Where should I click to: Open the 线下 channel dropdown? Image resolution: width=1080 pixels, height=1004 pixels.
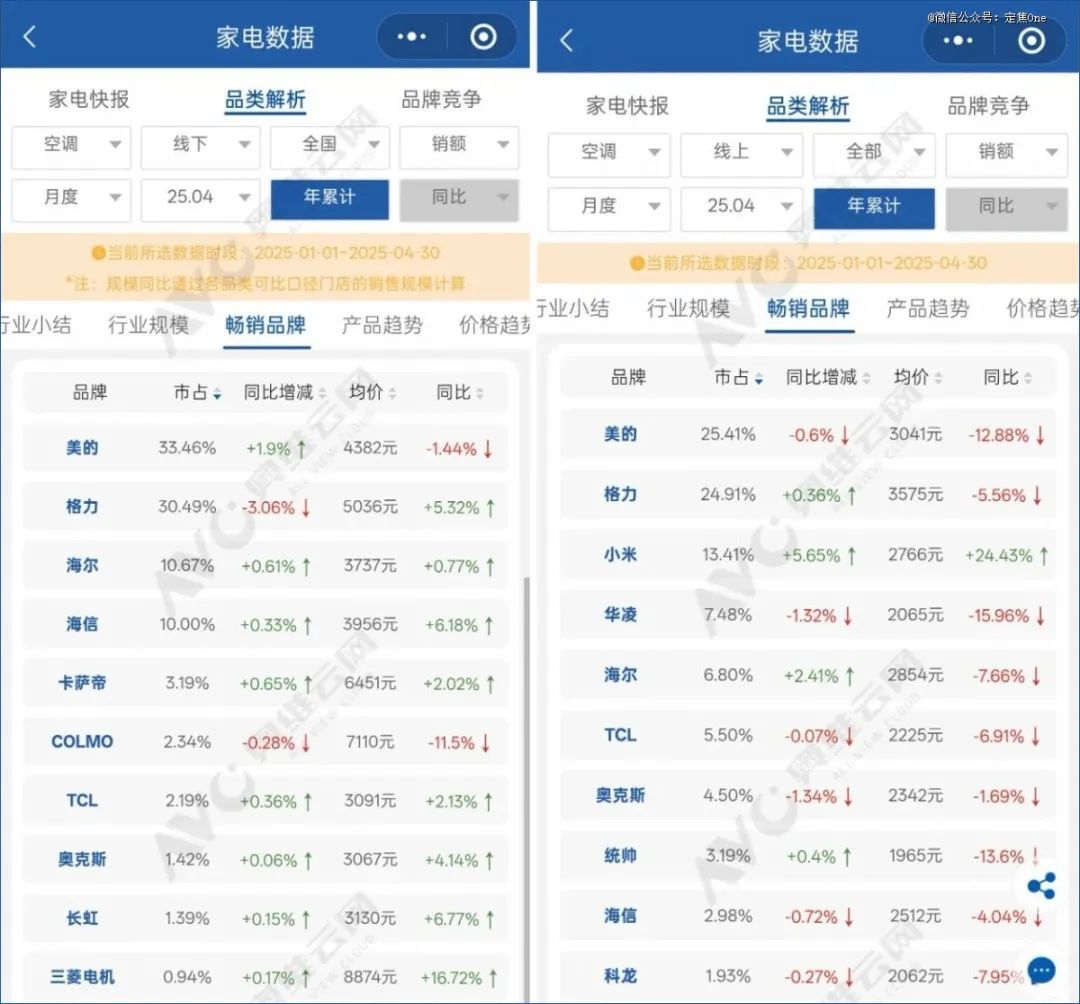[x=200, y=145]
